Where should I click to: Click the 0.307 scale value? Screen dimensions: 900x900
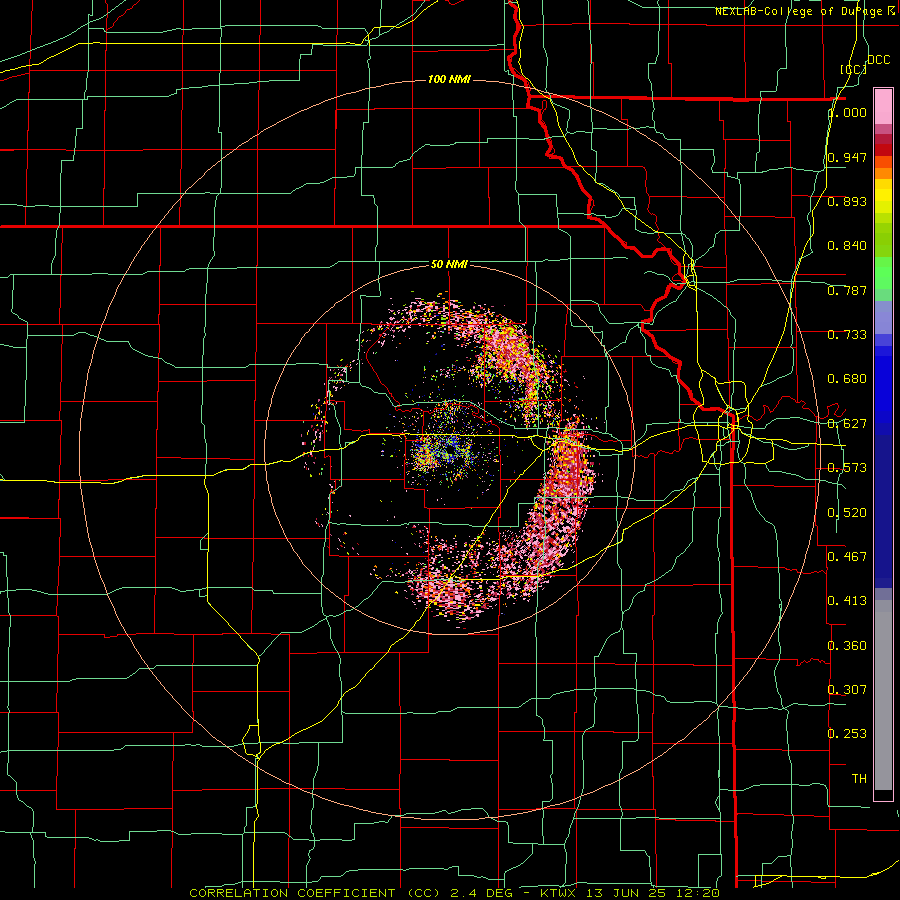pyautogui.click(x=847, y=689)
